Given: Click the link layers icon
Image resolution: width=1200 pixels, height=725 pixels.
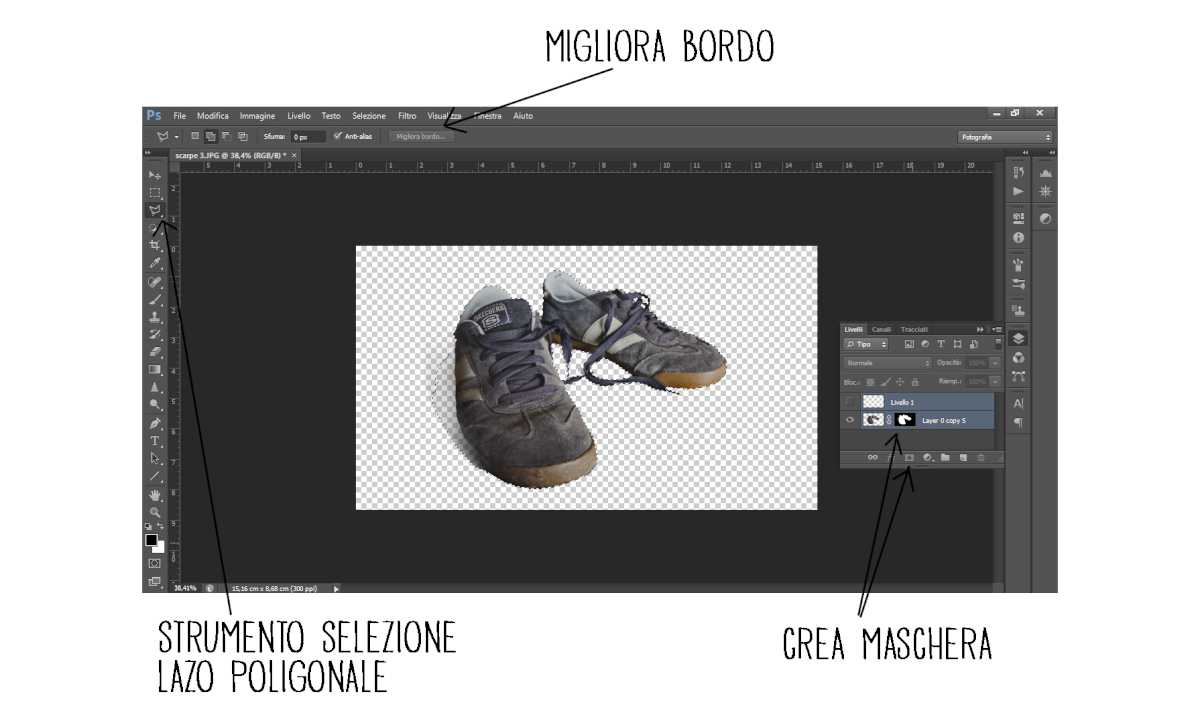Looking at the screenshot, I should pyautogui.click(x=873, y=457).
